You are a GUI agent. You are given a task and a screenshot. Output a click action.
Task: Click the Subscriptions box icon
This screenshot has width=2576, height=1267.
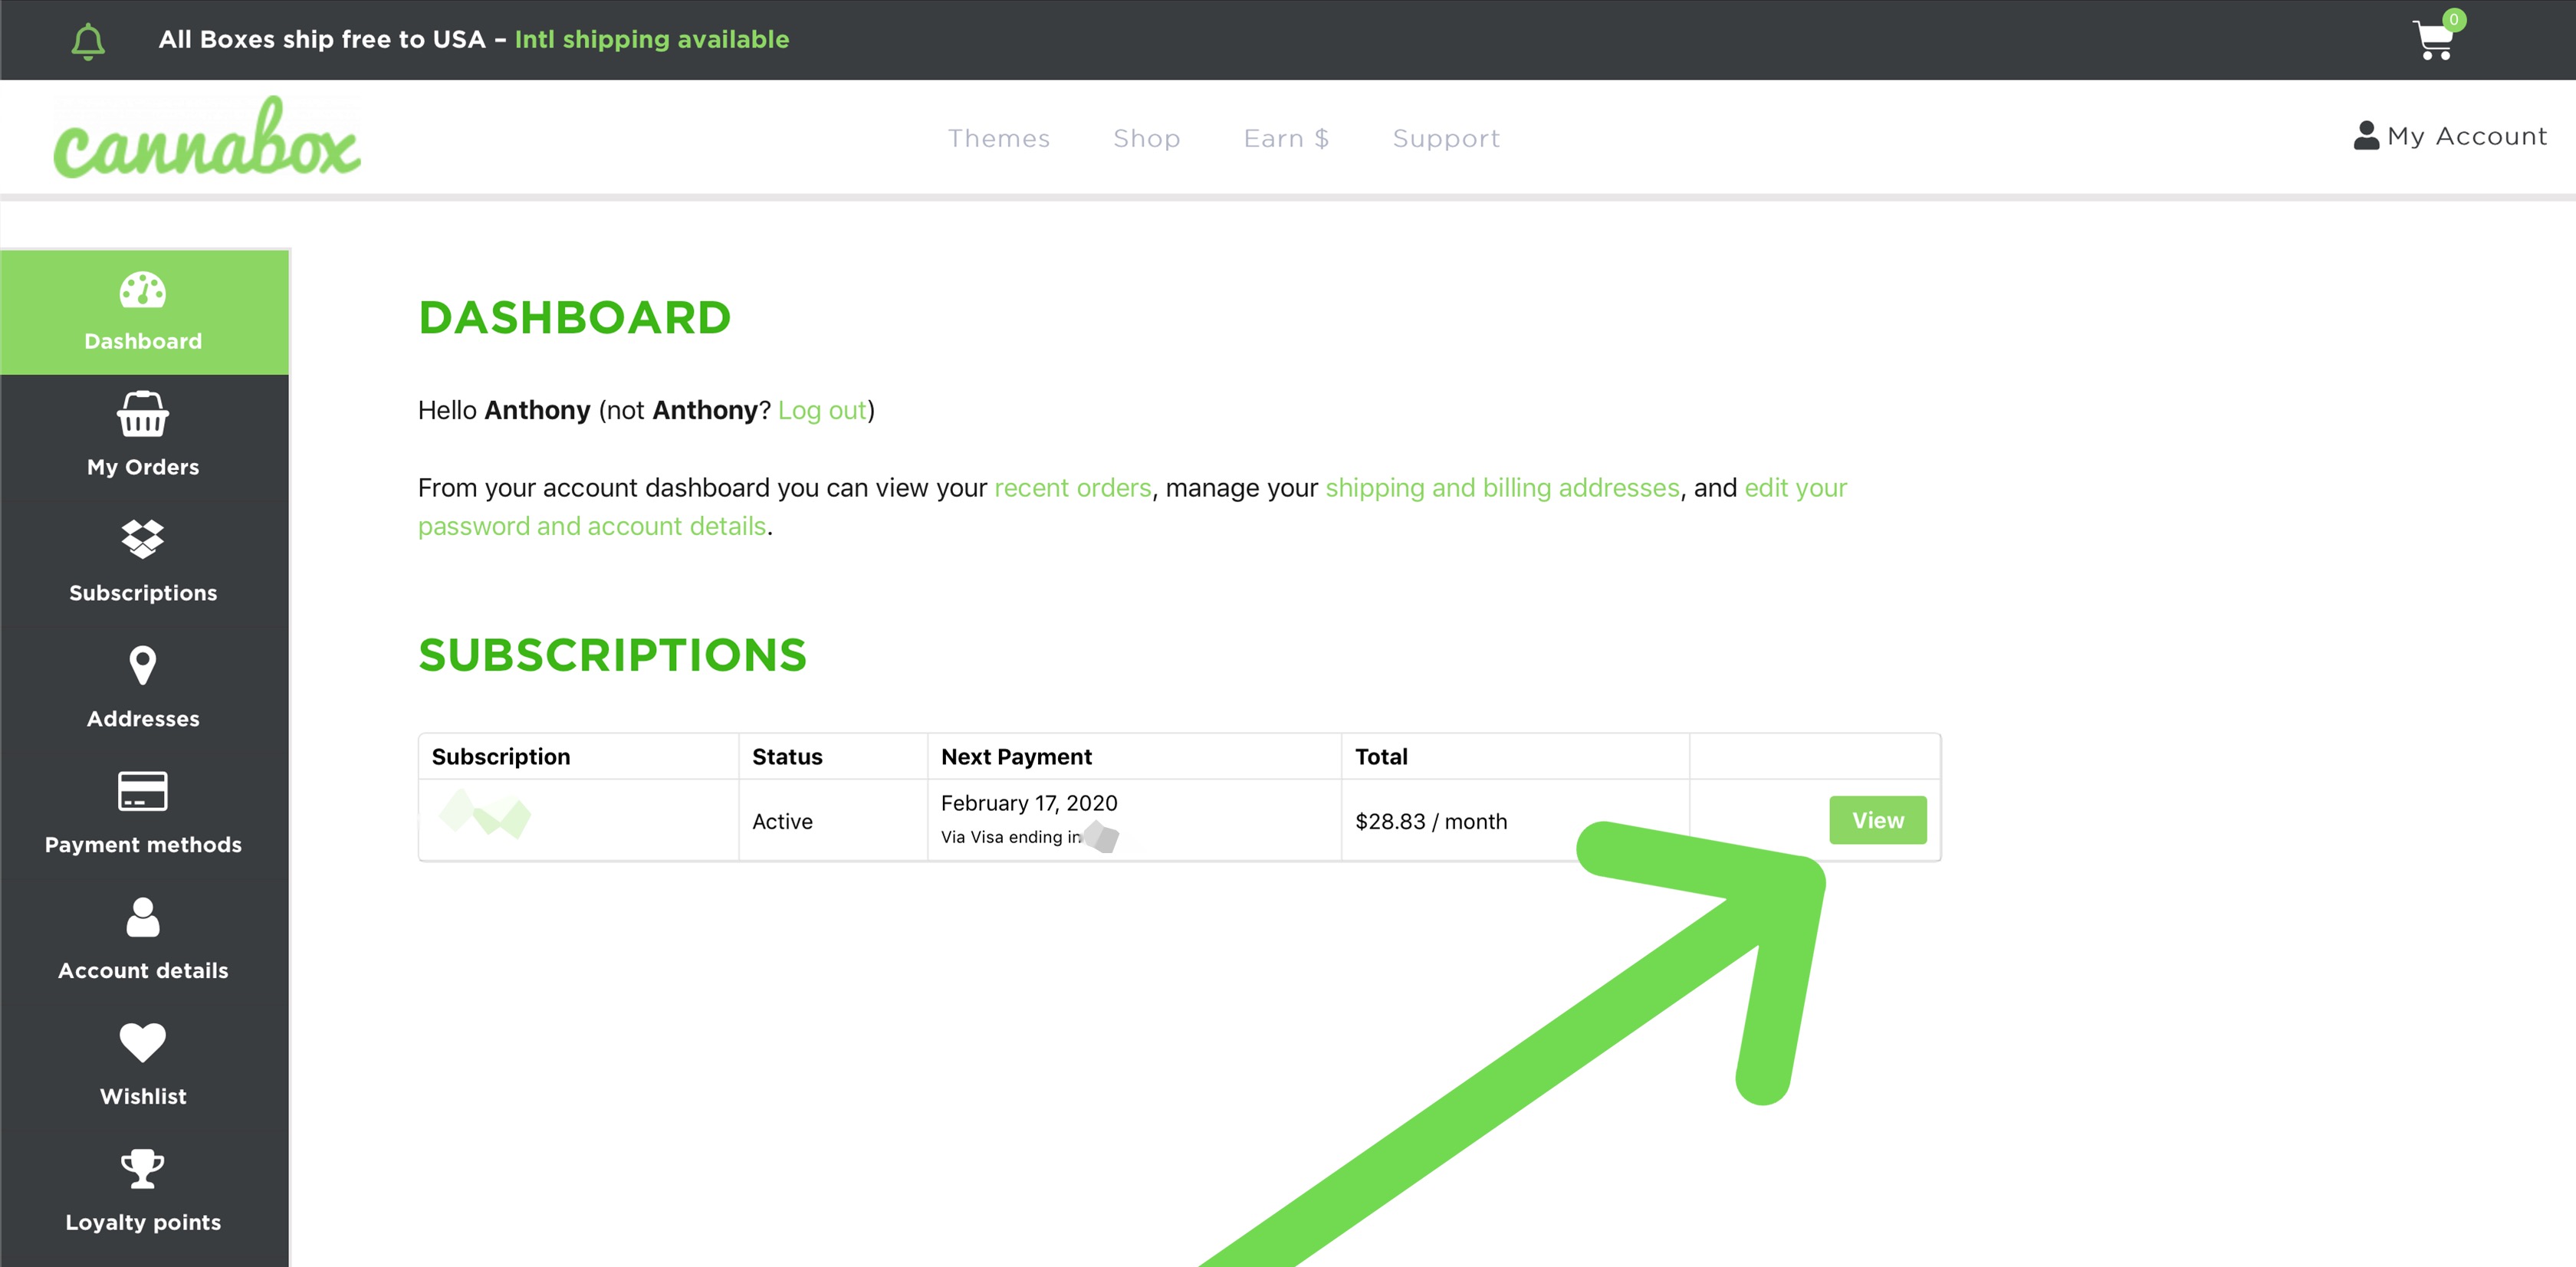click(x=143, y=539)
